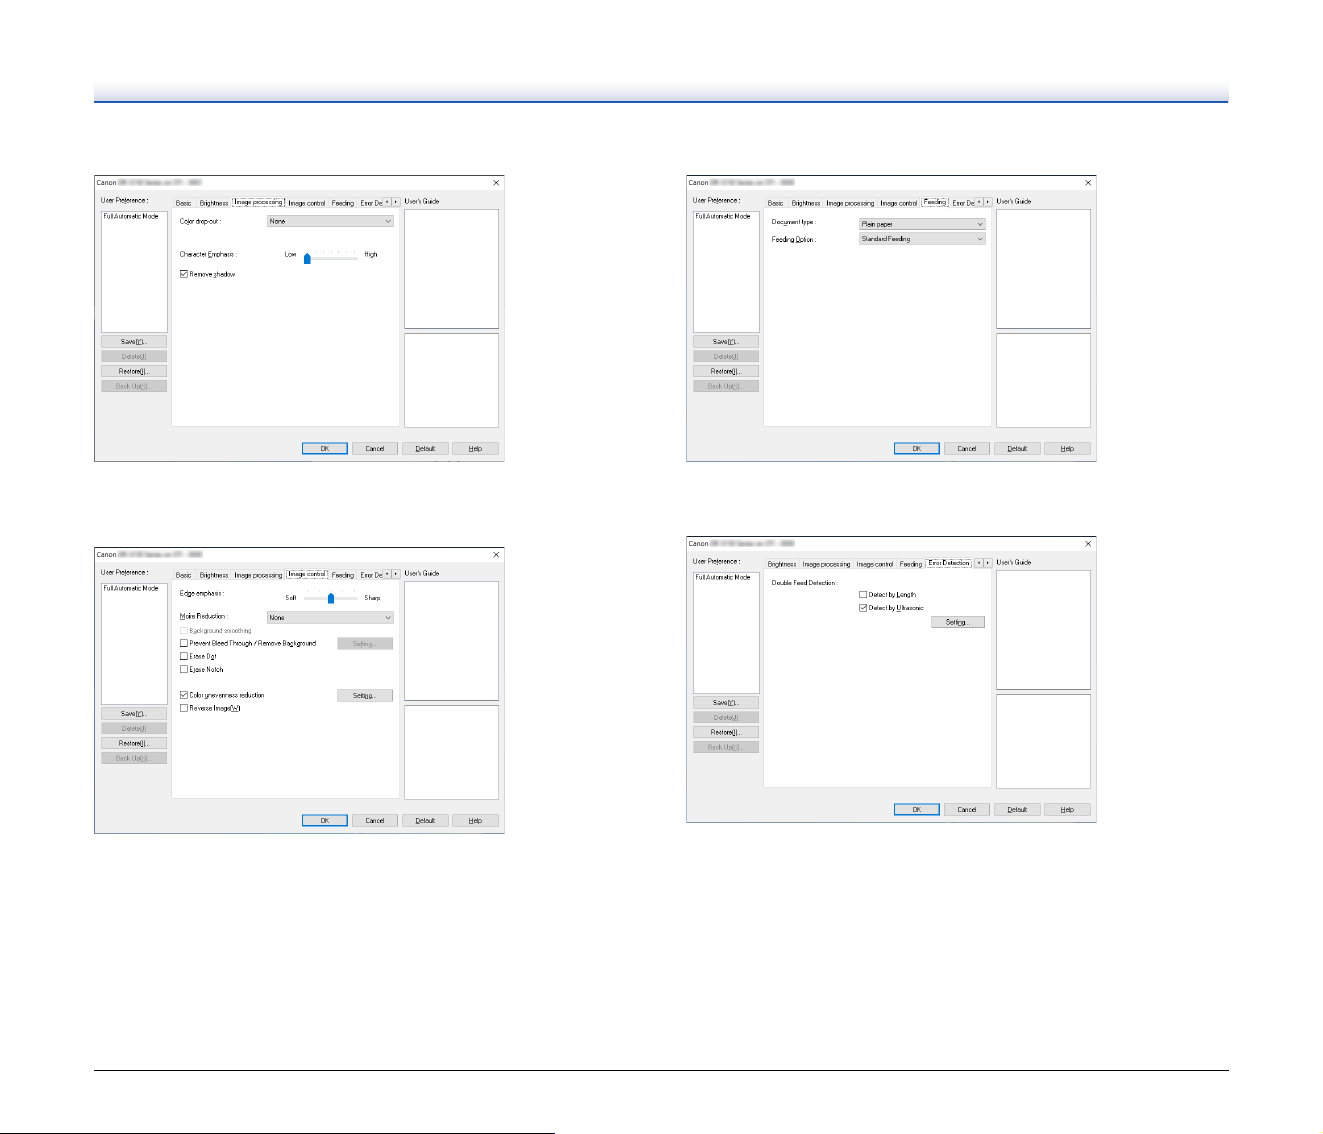
Task: Click OK in the Image processing dialog
Action: [x=325, y=449]
